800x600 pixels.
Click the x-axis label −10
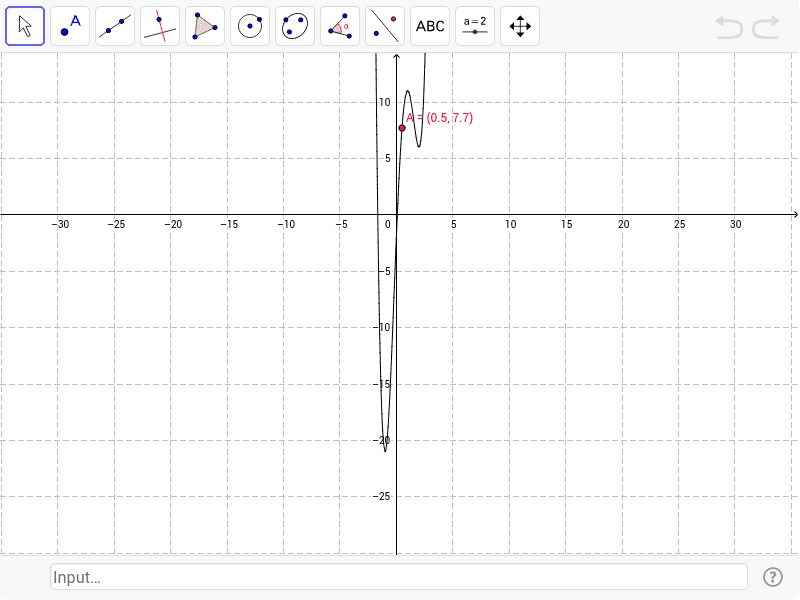[x=286, y=224]
